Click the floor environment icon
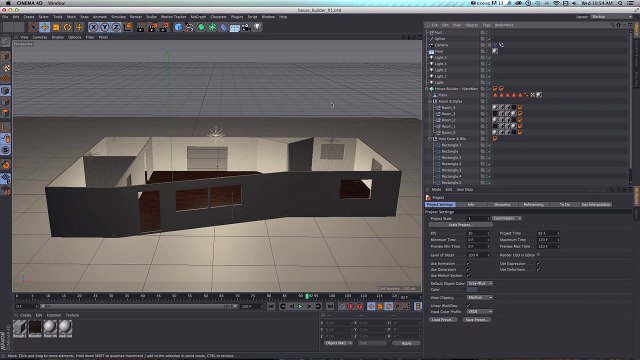The image size is (640, 360). coord(235,27)
